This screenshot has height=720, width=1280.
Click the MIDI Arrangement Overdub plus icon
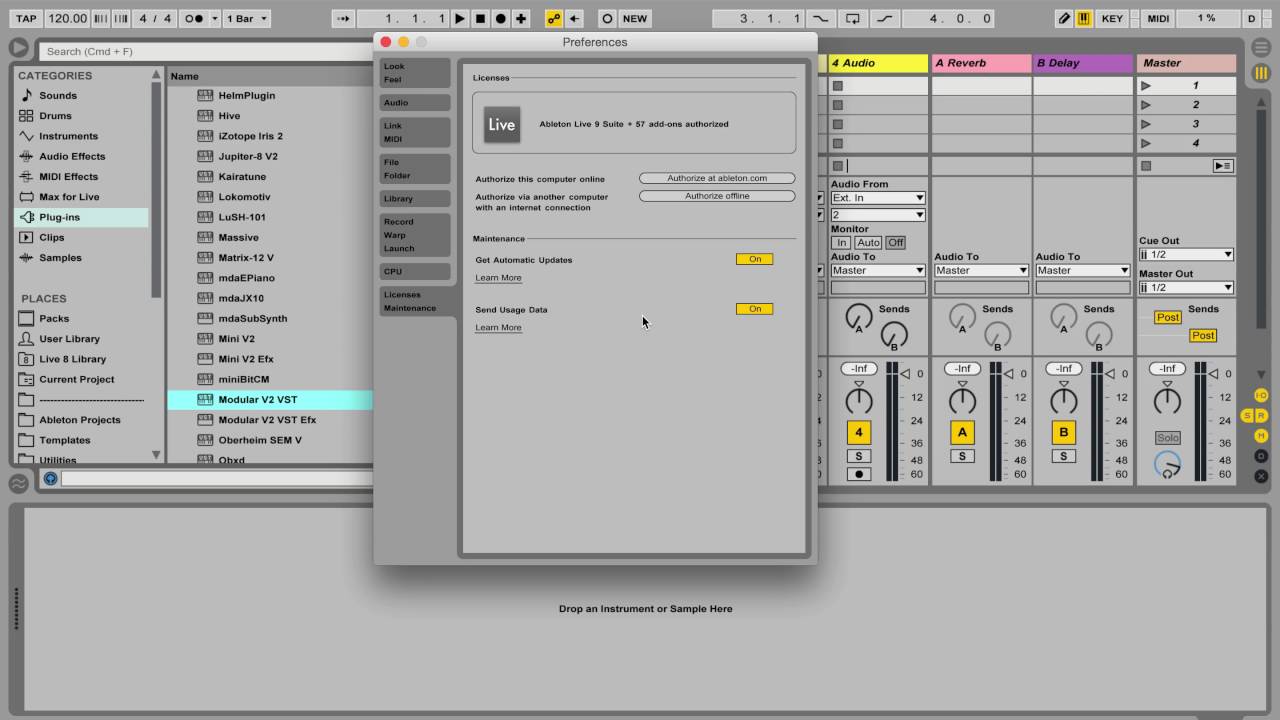point(521,18)
